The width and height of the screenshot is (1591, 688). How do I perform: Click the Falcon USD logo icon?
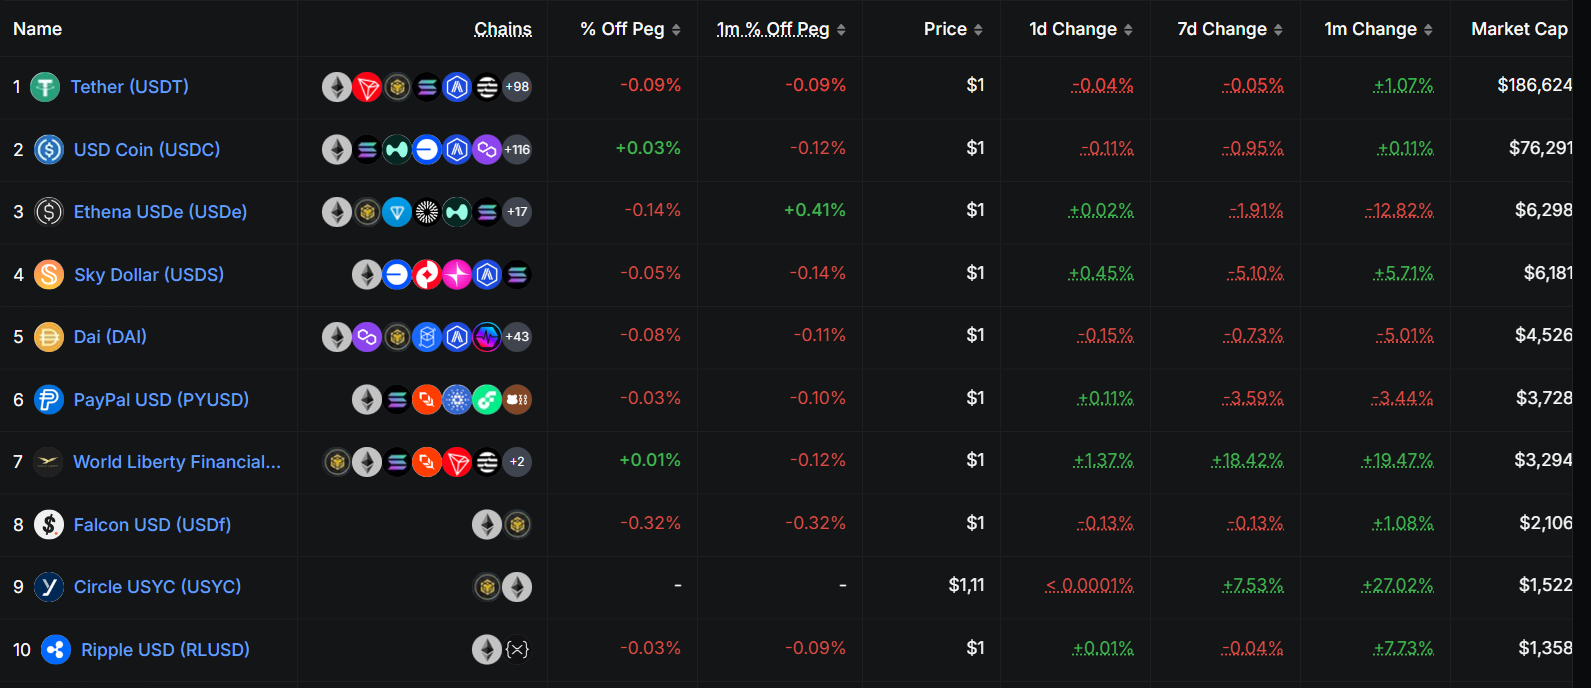coord(49,525)
